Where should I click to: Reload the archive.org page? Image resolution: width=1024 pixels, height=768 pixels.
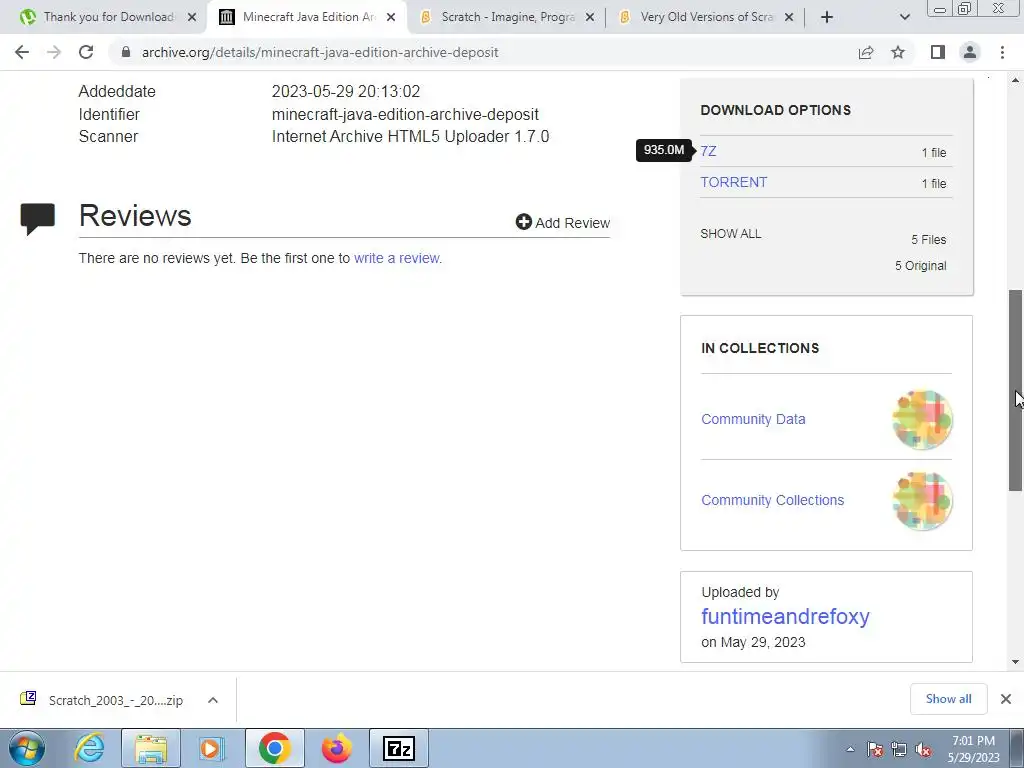coord(86,52)
